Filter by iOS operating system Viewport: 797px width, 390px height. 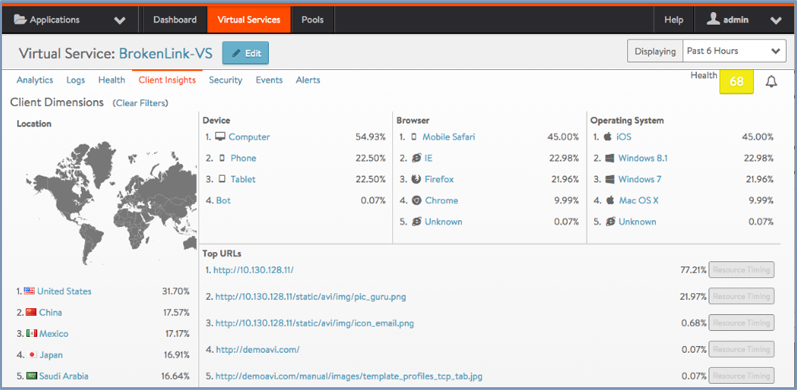click(624, 137)
